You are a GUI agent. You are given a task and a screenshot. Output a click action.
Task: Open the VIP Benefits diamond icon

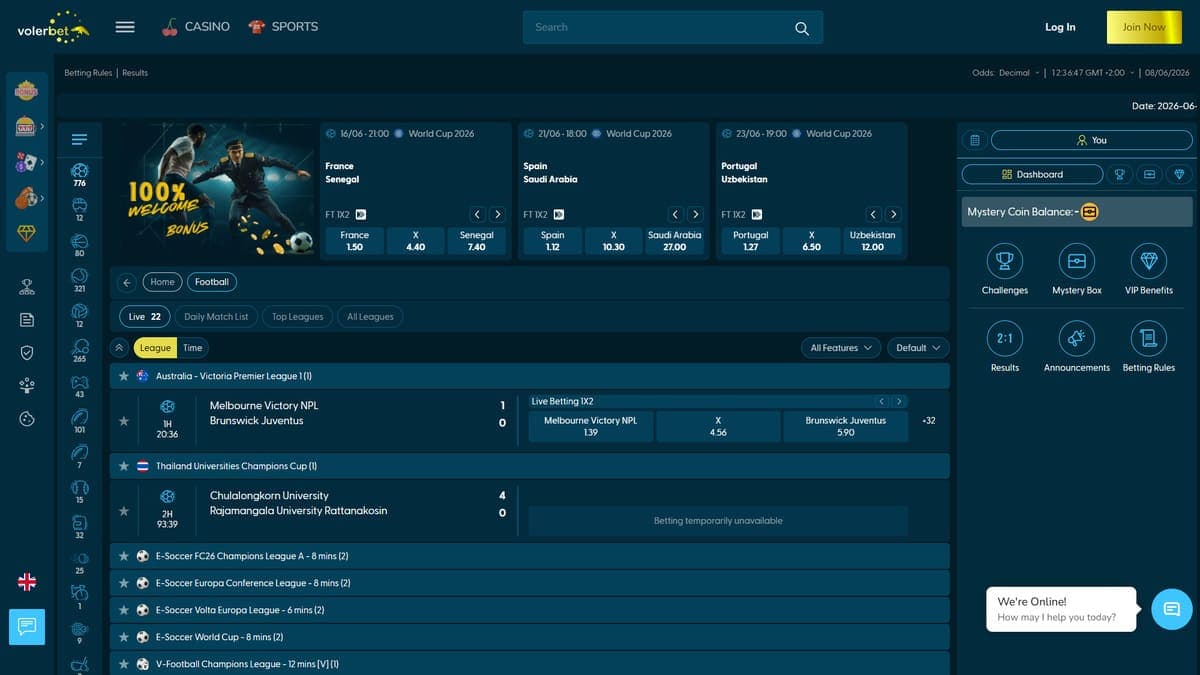(x=1149, y=260)
